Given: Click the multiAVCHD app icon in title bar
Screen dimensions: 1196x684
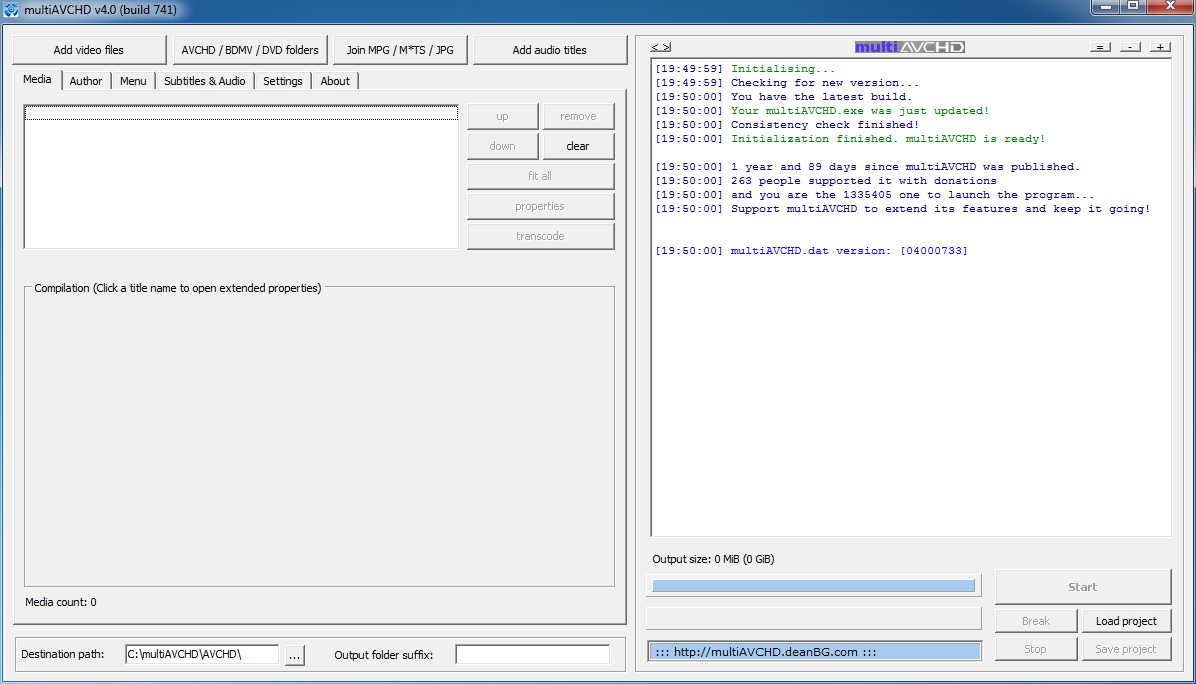Looking at the screenshot, I should tap(11, 10).
